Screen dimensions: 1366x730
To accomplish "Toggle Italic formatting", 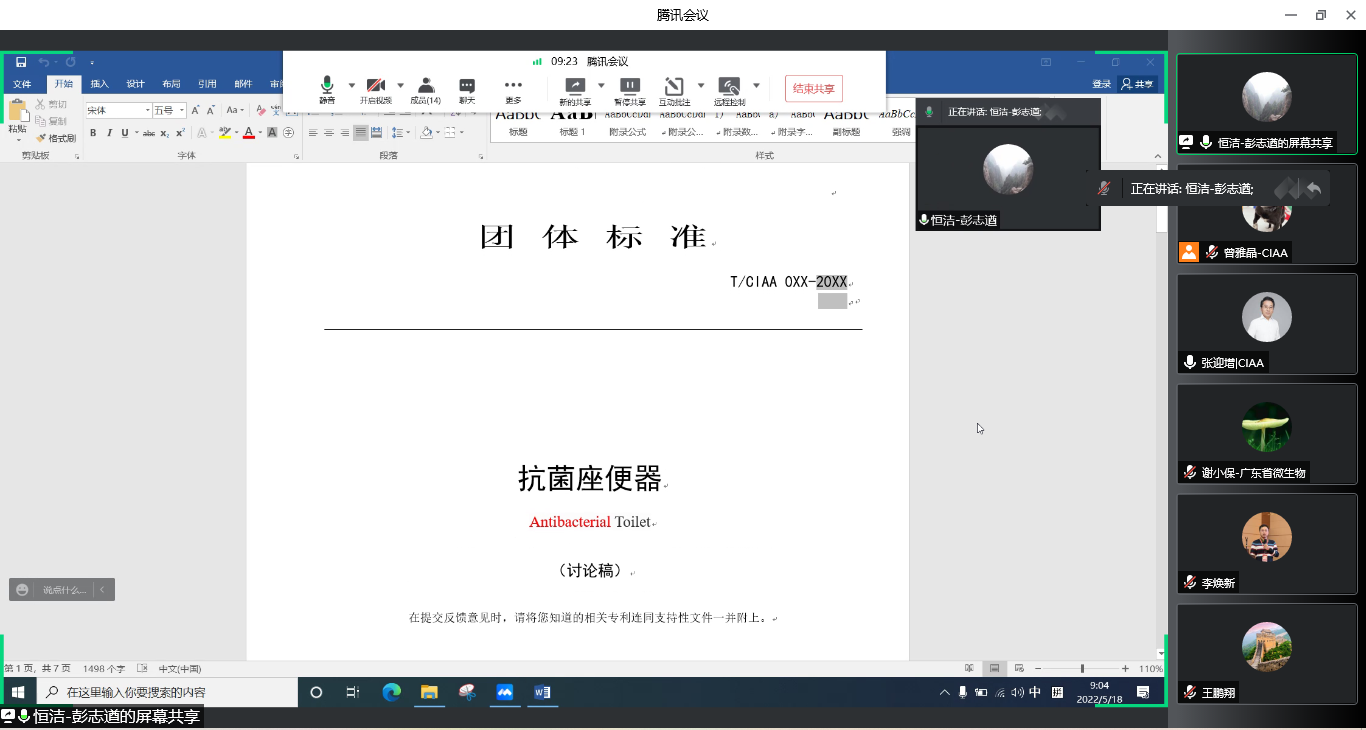I will tap(109, 133).
